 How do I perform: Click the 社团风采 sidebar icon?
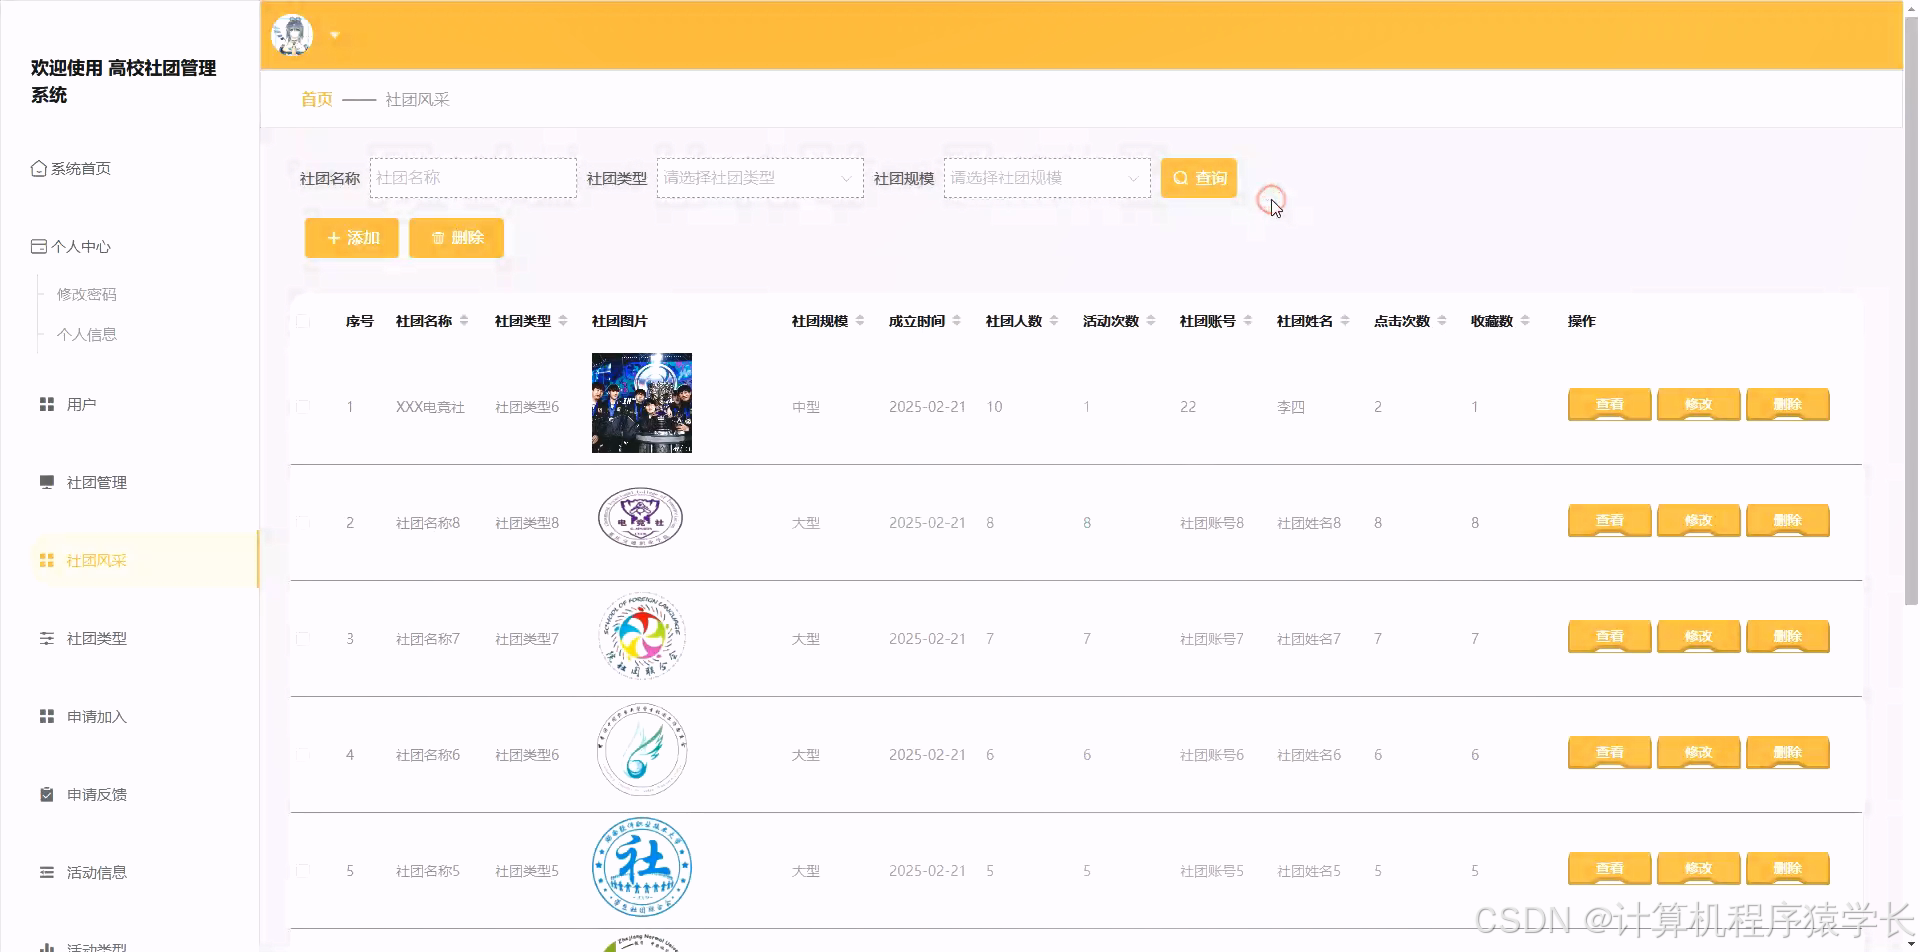47,560
